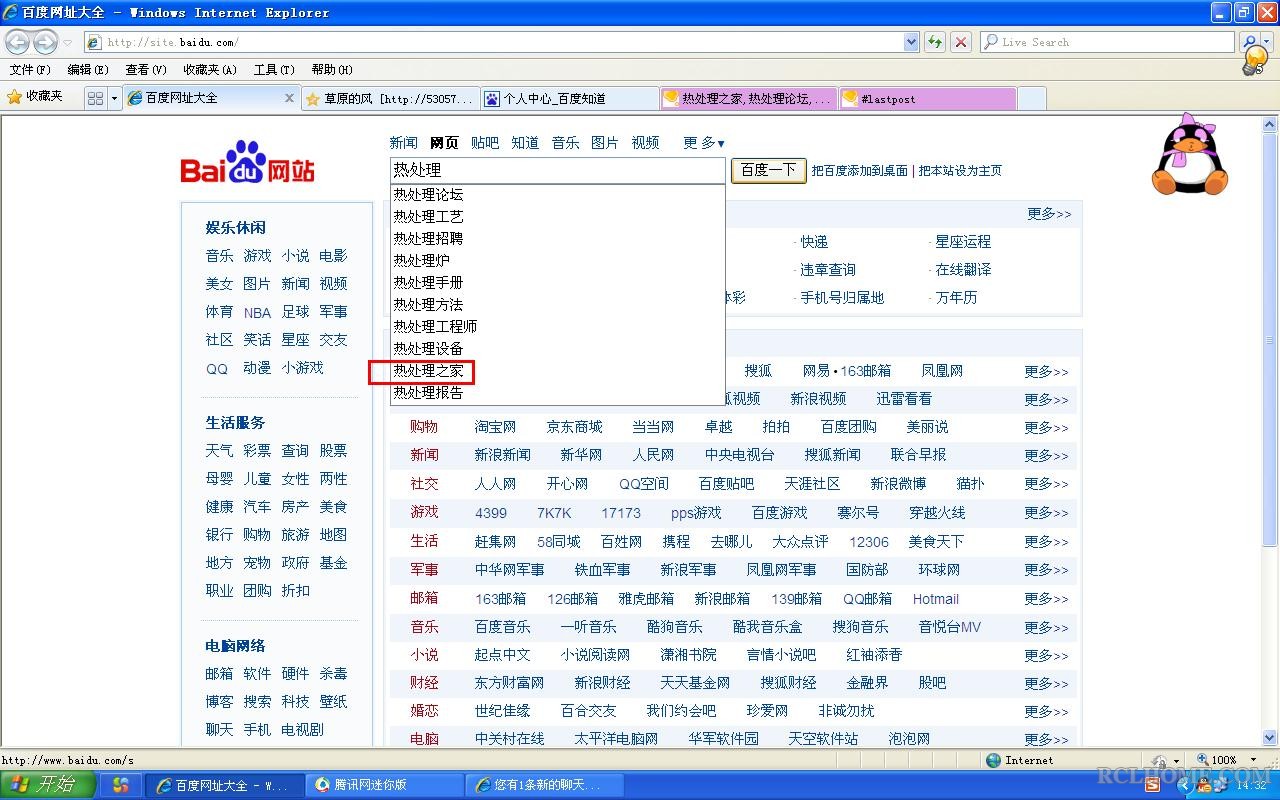Open 淘宝网 link

(496, 427)
